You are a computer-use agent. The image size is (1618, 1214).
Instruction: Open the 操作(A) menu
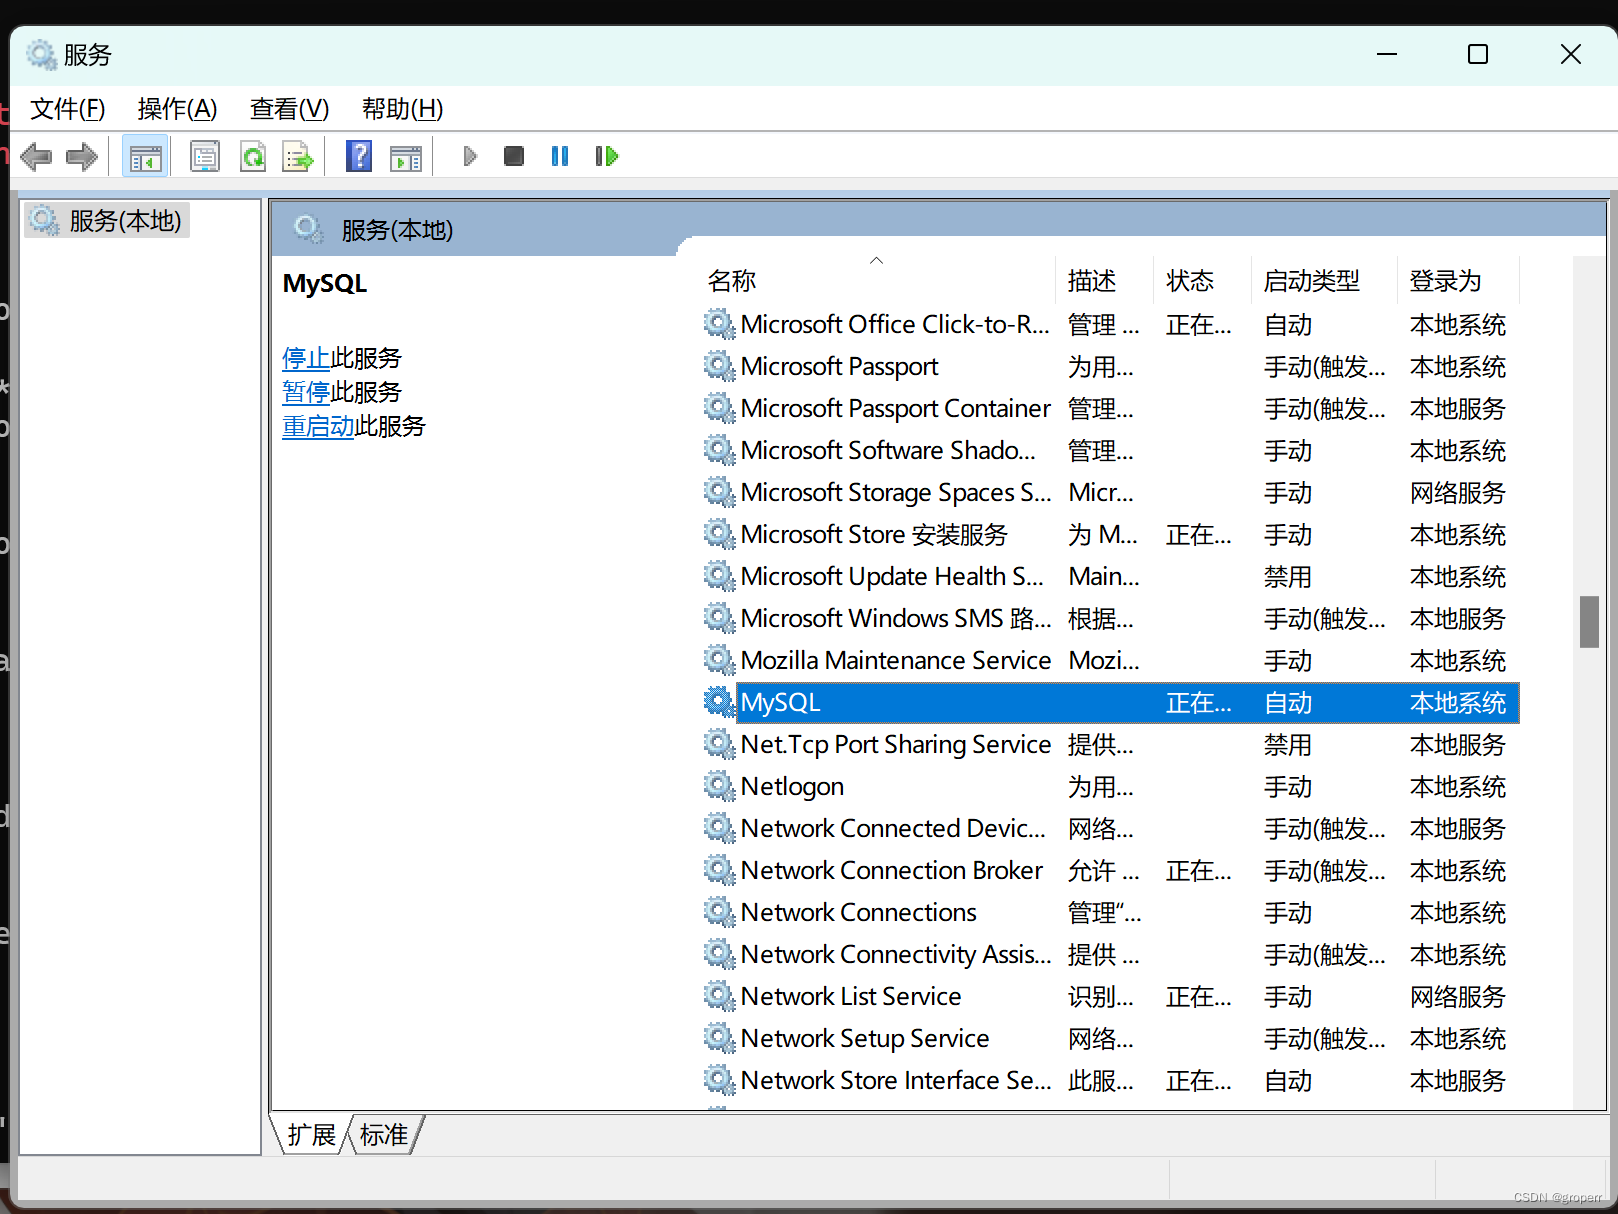pyautogui.click(x=177, y=108)
